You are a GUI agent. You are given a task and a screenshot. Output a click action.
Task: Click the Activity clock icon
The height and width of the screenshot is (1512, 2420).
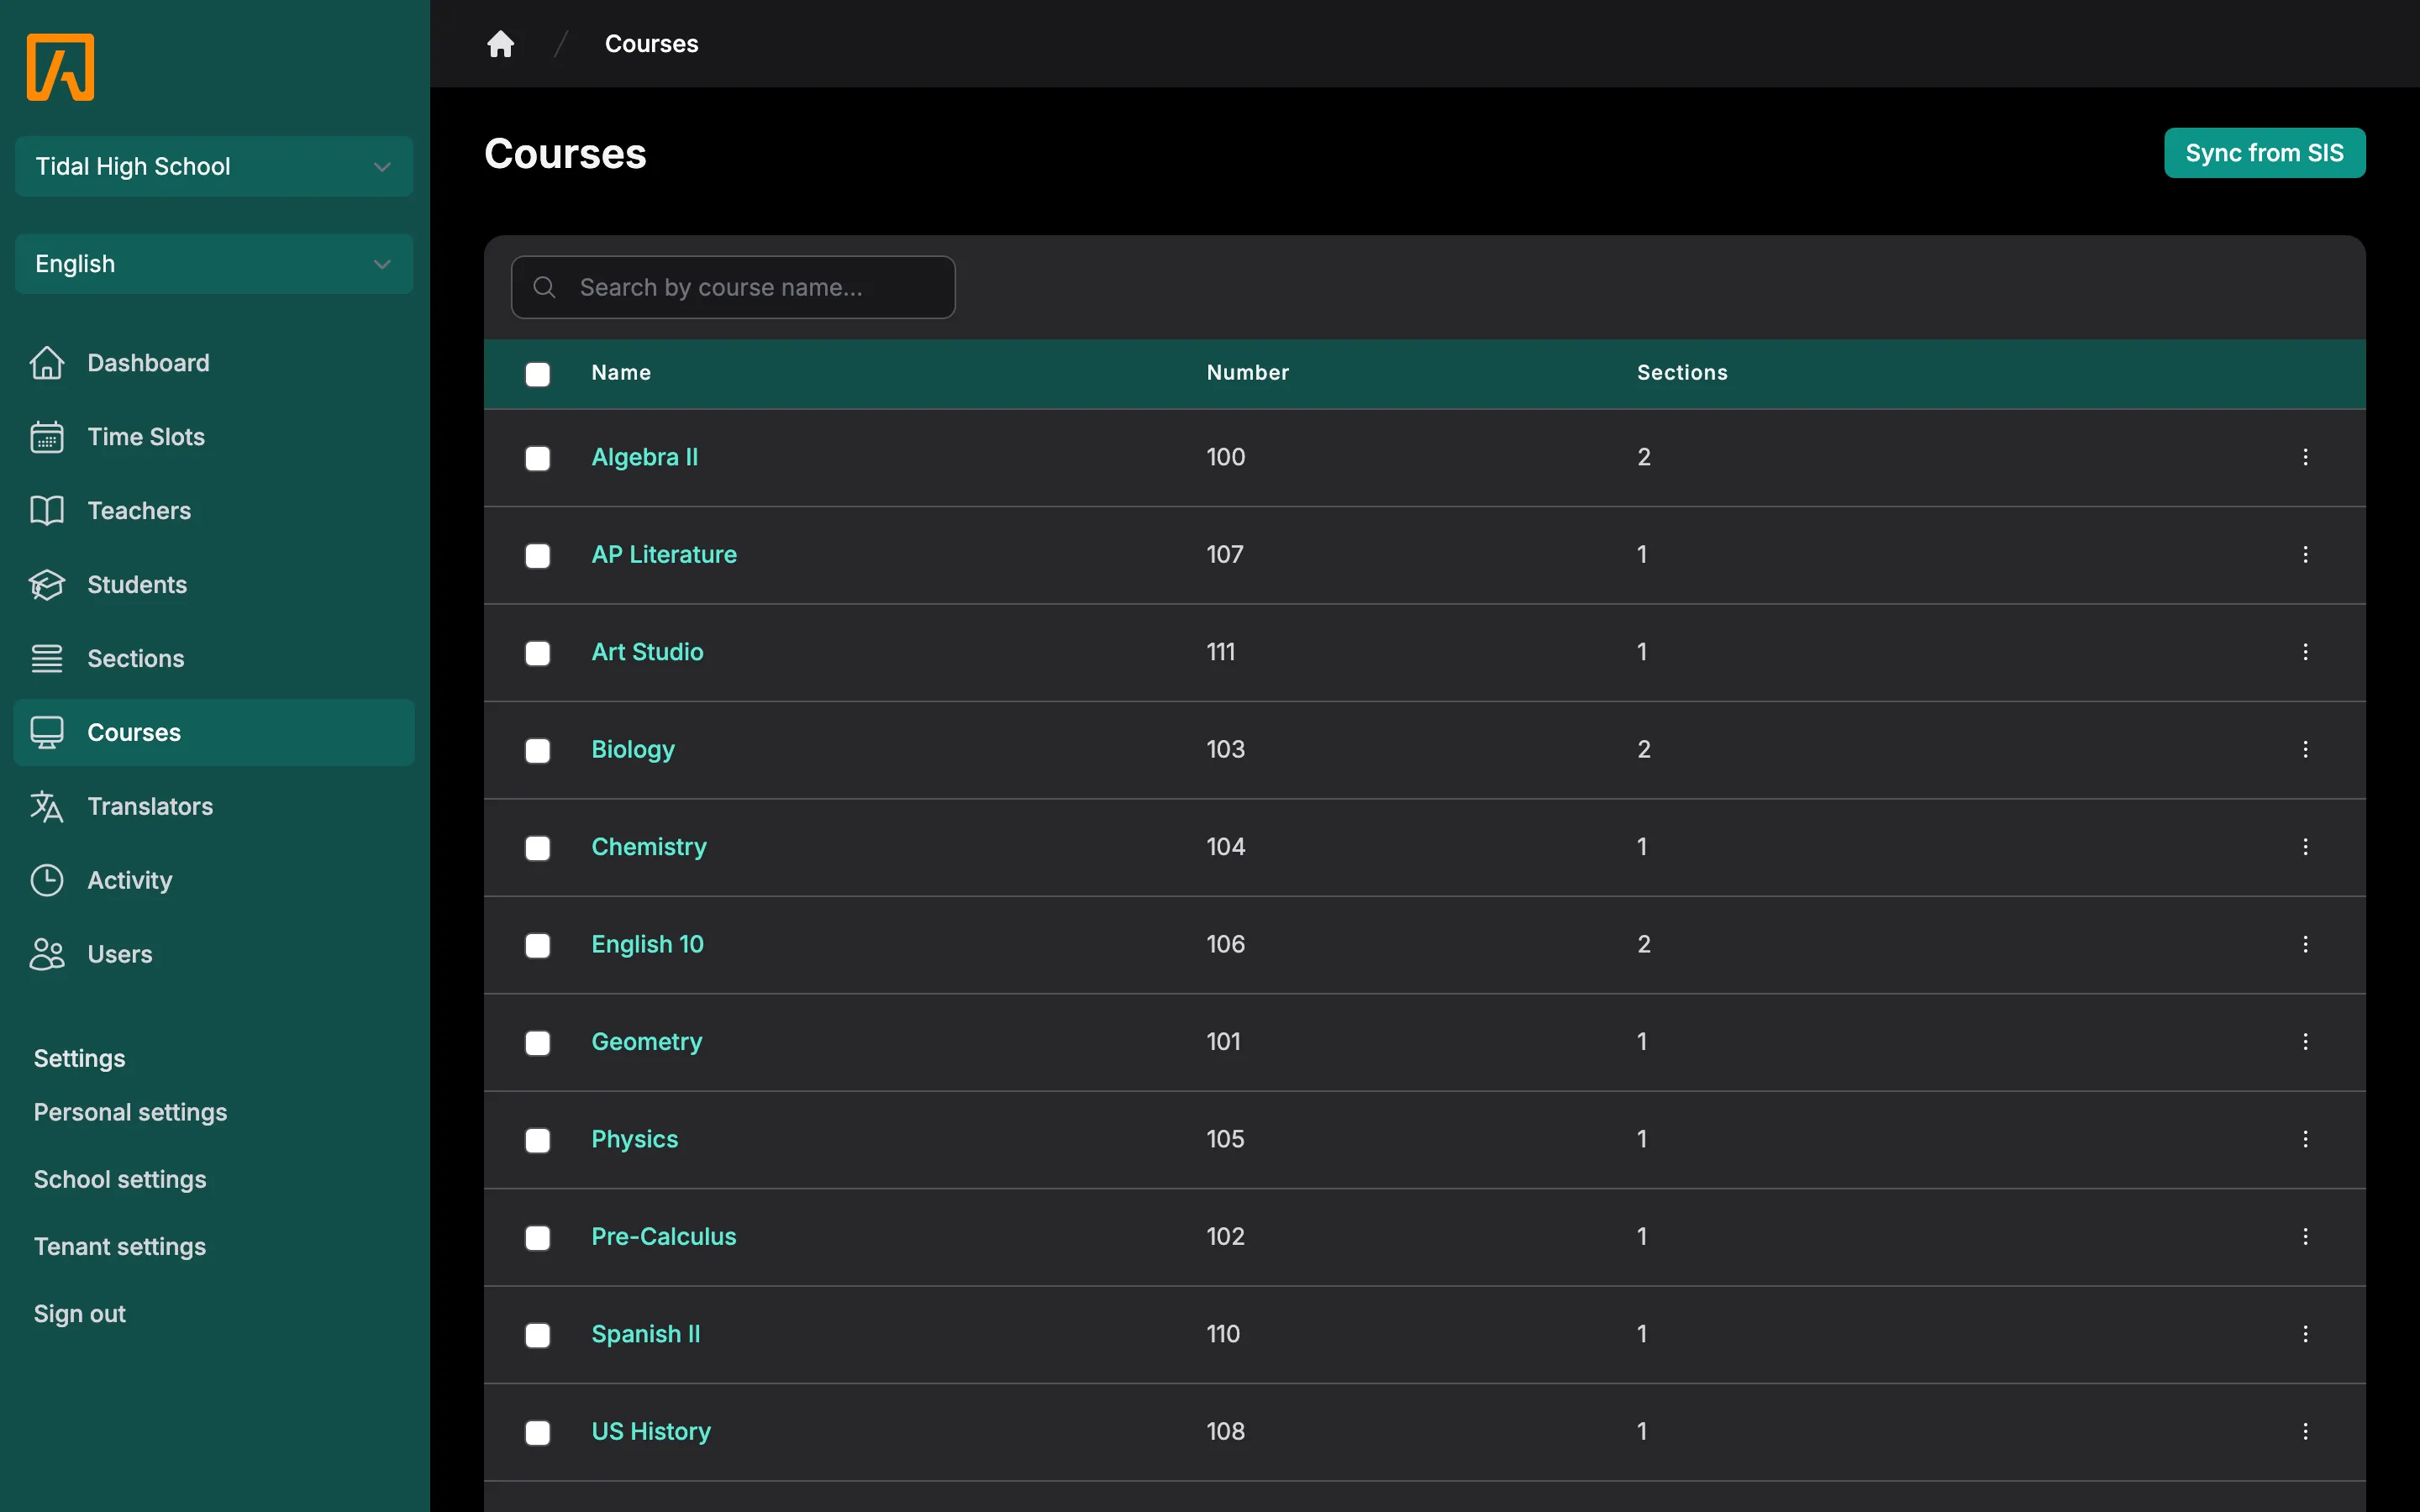coord(46,880)
